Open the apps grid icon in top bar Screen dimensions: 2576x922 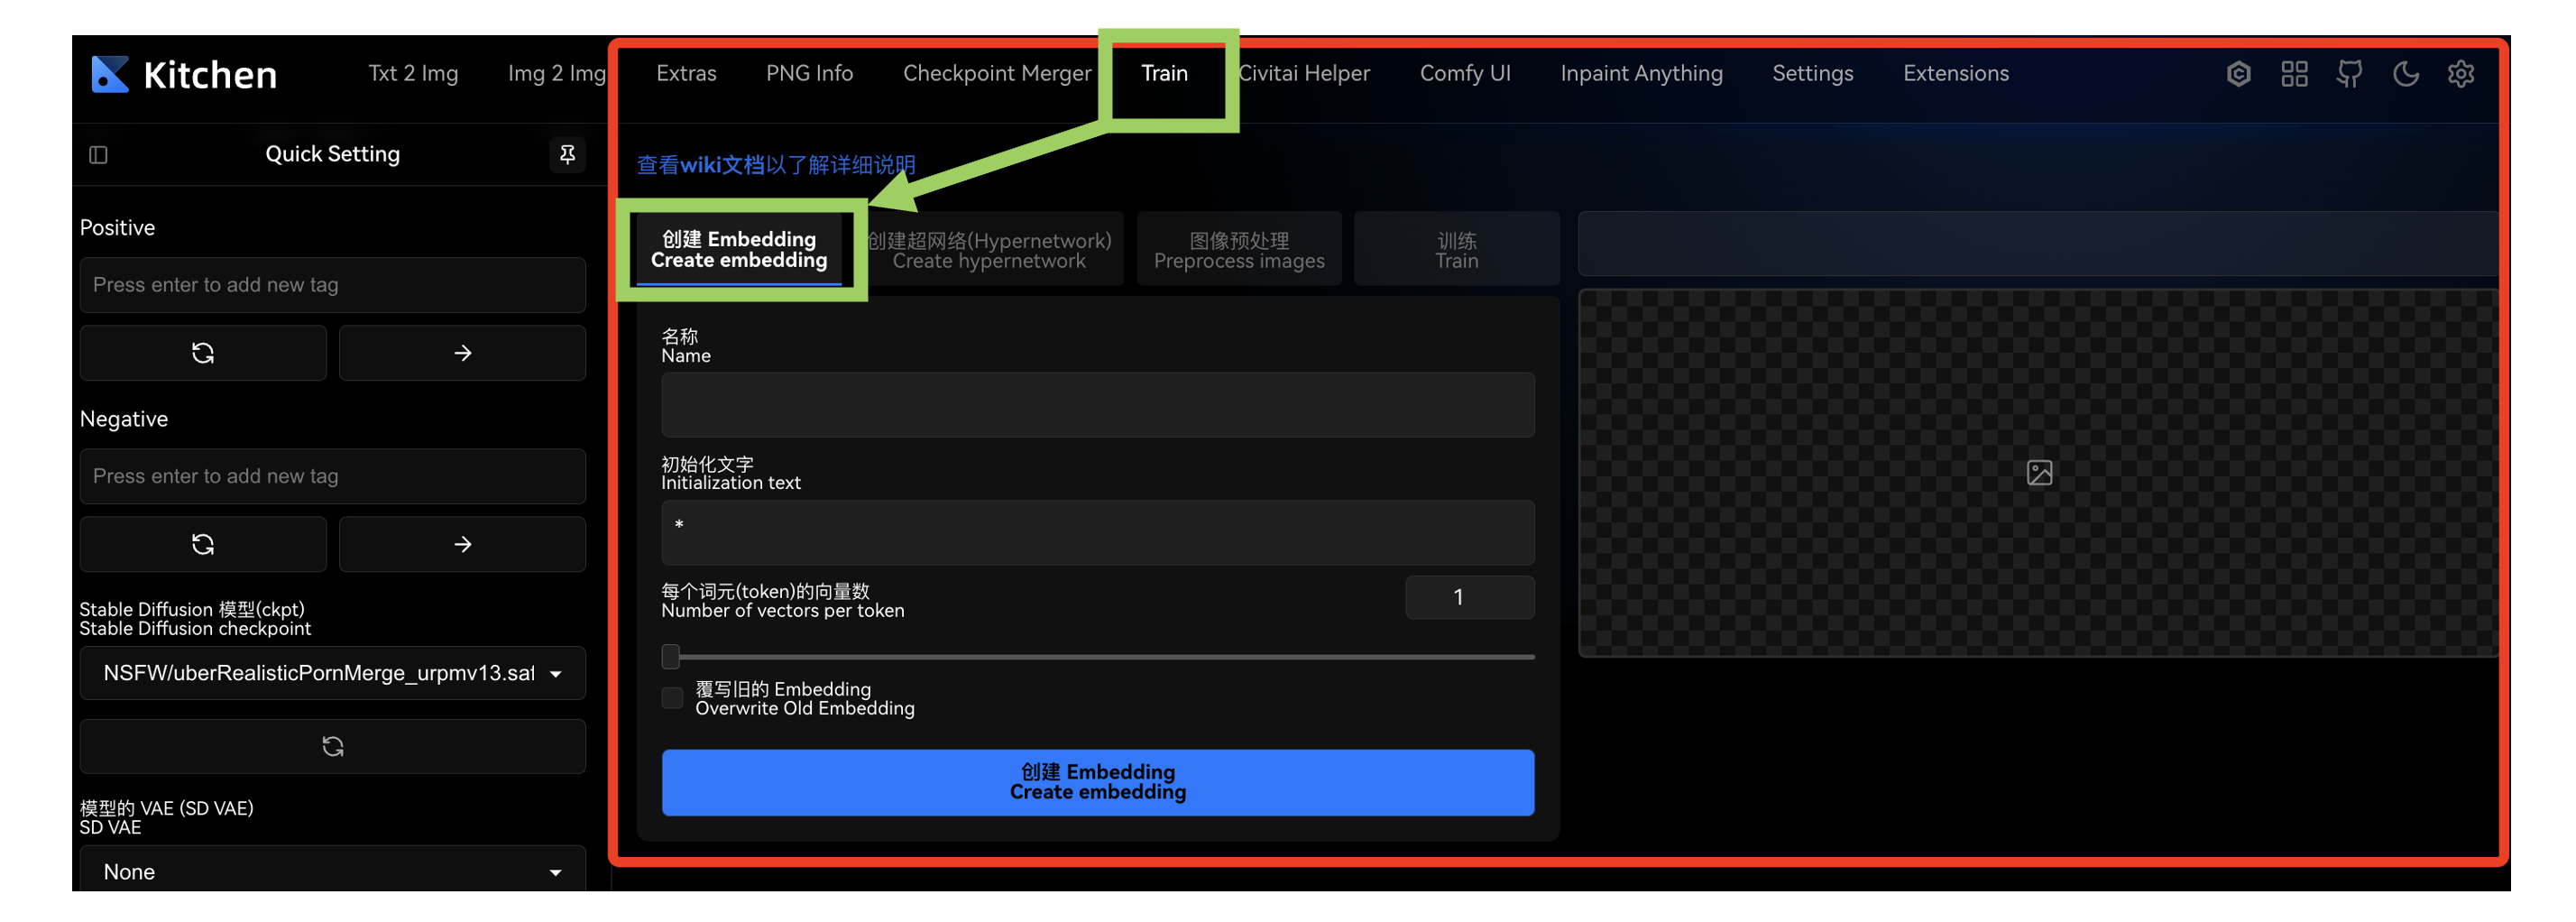(2293, 73)
